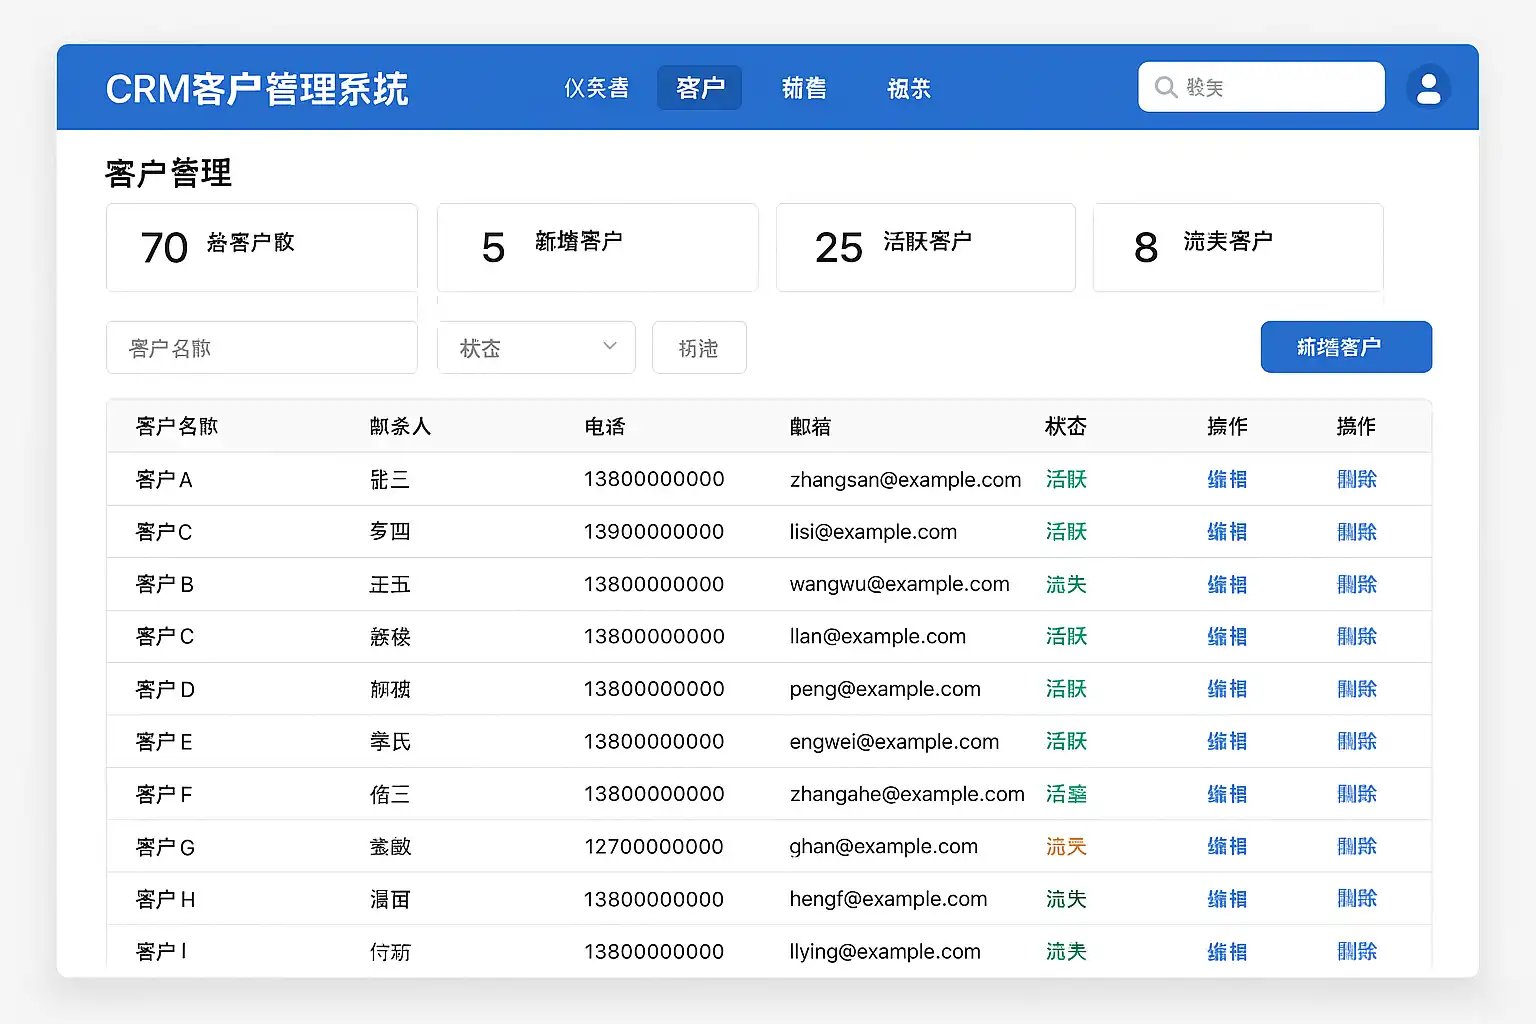Click the CRM客户管理系统 logo title
Image resolution: width=1536 pixels, height=1024 pixels.
(x=257, y=89)
